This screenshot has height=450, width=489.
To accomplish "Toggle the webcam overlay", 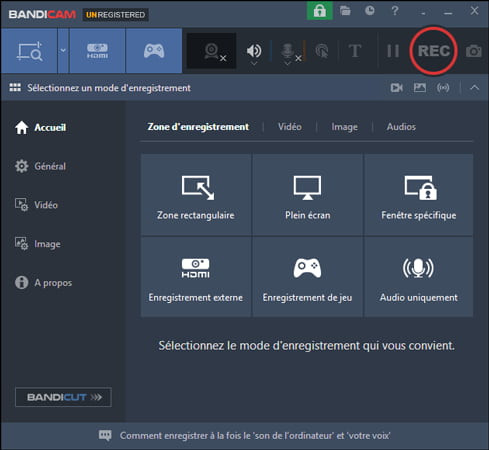I will [x=212, y=51].
